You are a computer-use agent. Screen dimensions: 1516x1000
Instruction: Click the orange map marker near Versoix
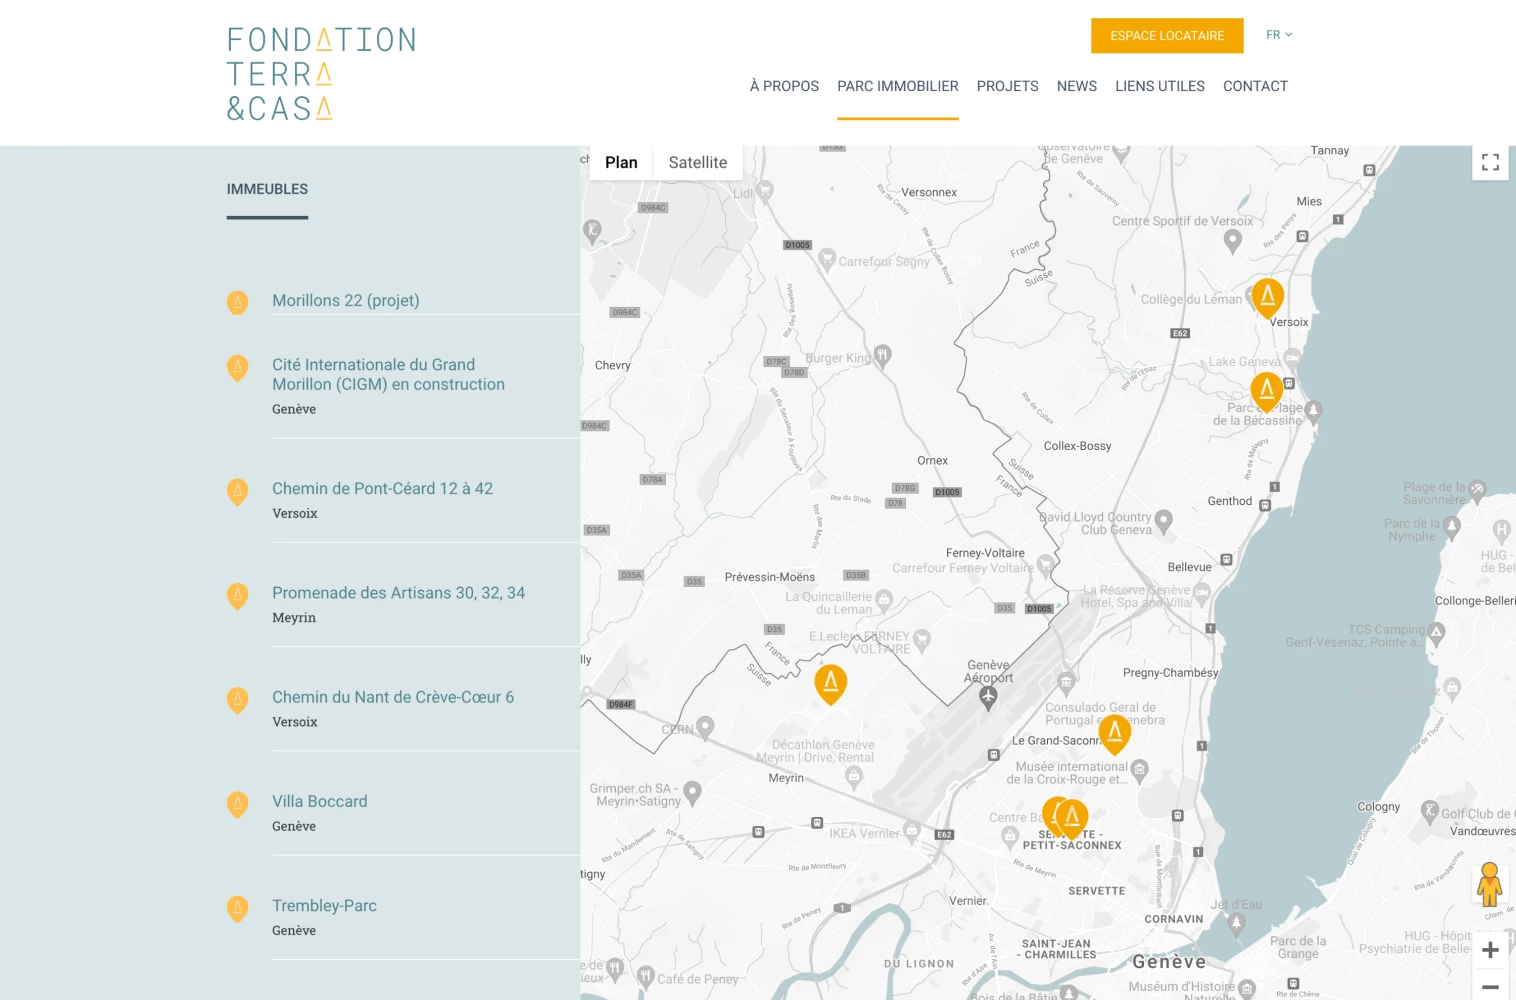(1267, 297)
